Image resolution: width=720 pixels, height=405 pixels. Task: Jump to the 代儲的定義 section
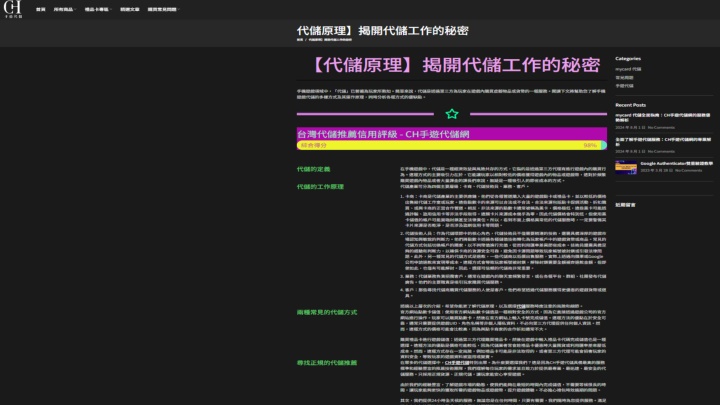point(313,169)
